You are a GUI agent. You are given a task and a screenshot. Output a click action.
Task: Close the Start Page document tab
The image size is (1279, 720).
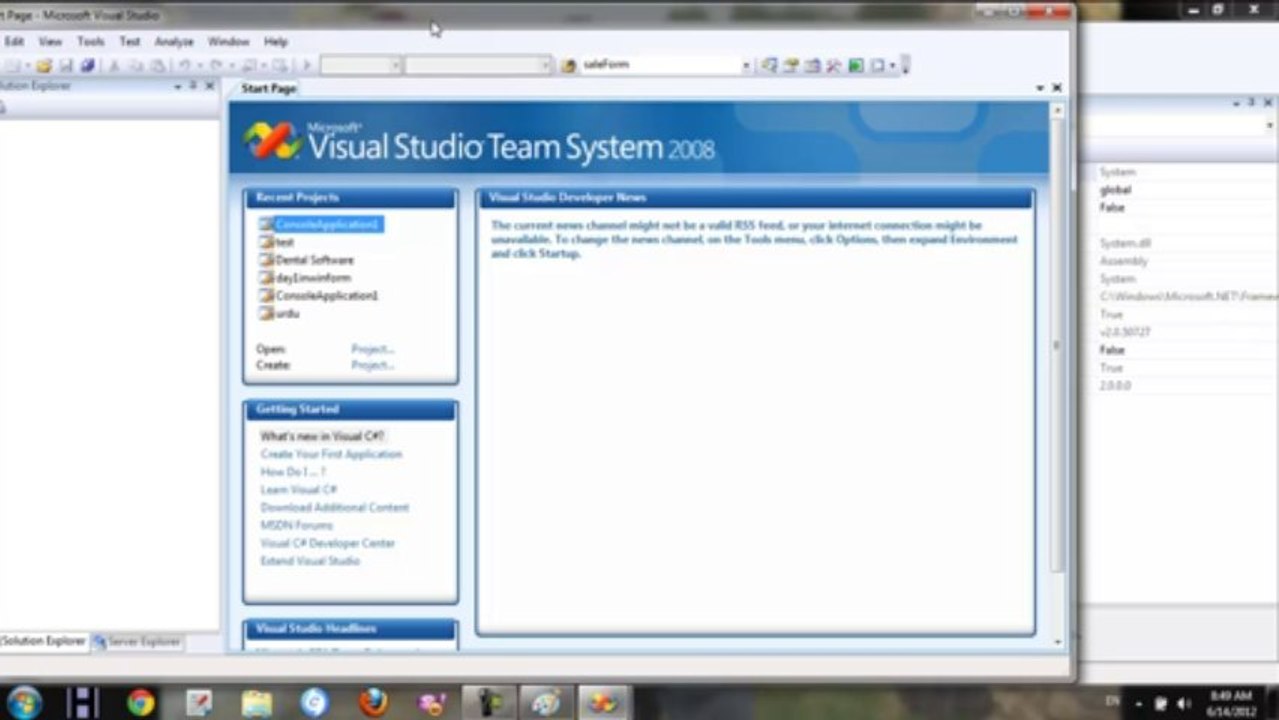[x=1057, y=88]
